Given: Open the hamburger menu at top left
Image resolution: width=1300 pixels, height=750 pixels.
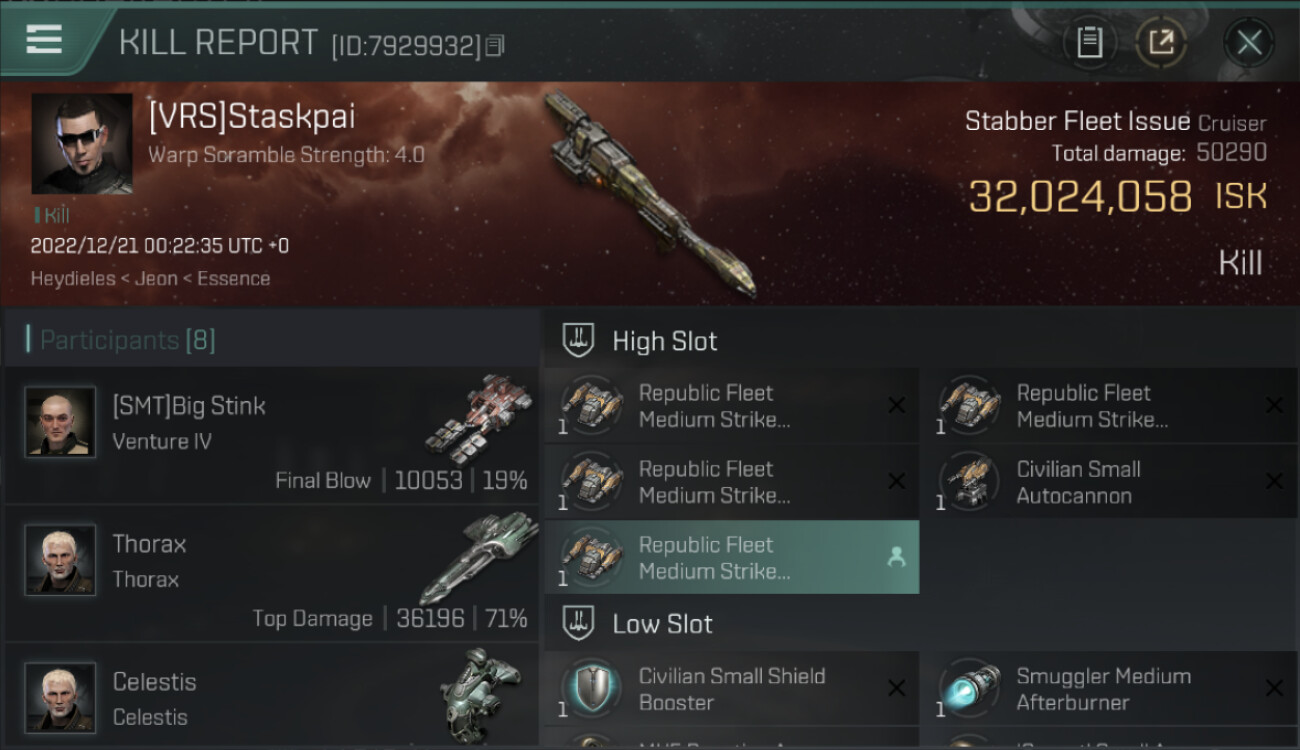Looking at the screenshot, I should 44,40.
